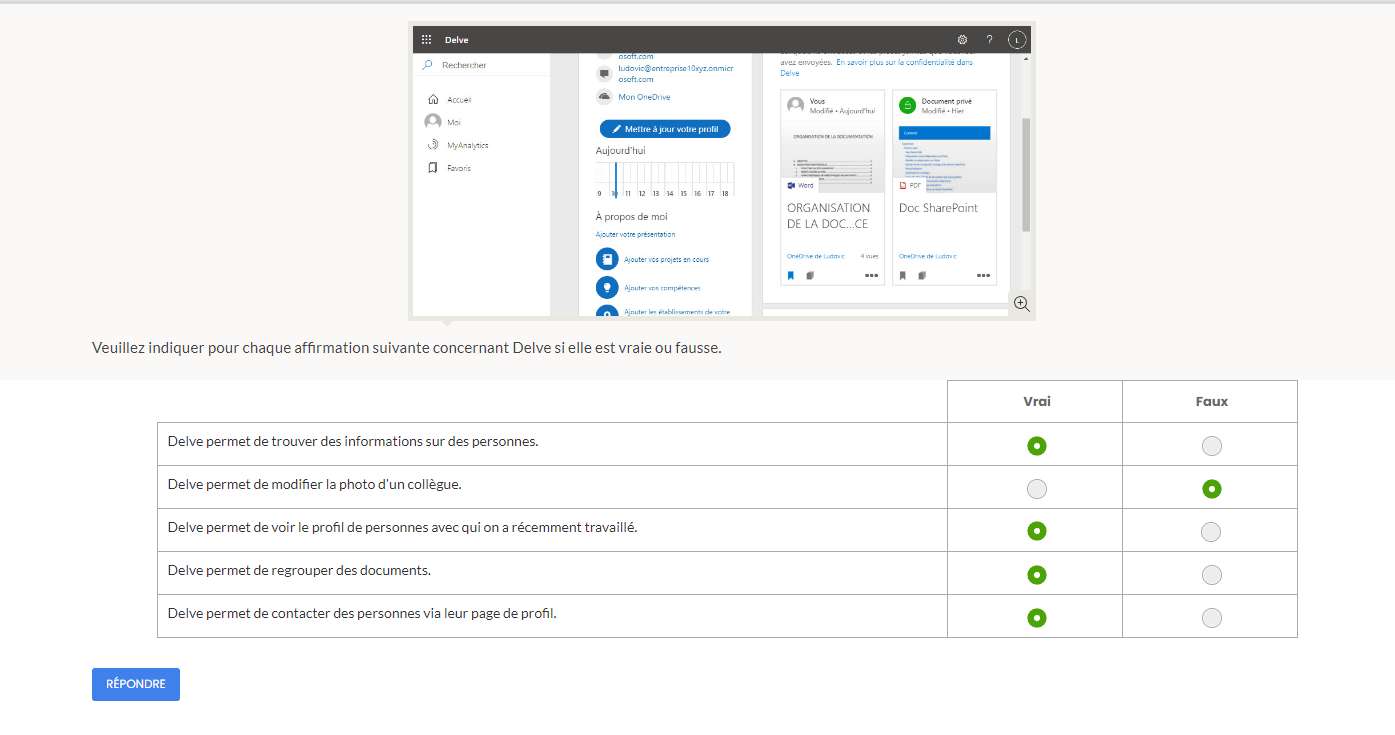Click the board icon on ORGANISATION card
The image size is (1395, 735).
point(811,275)
